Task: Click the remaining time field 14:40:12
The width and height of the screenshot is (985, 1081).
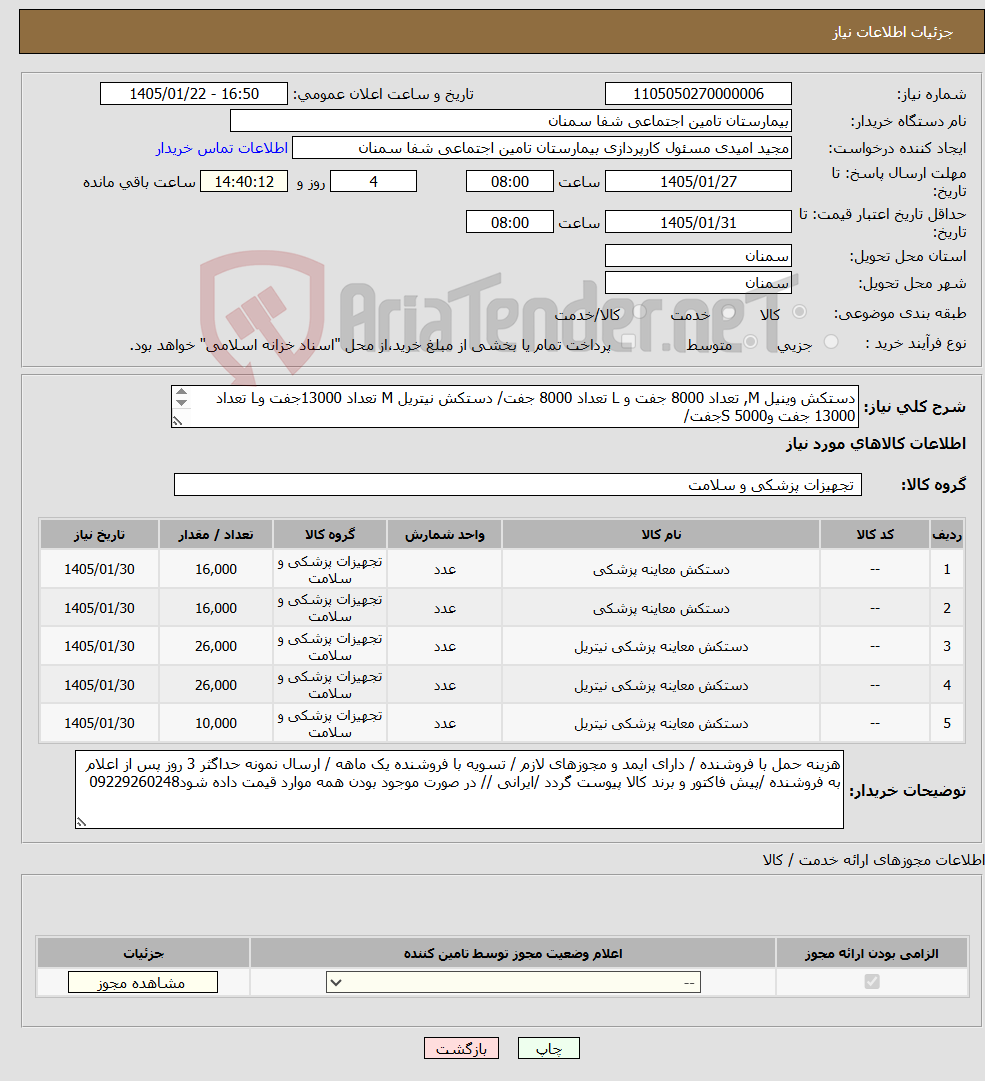Action: pyautogui.click(x=244, y=181)
